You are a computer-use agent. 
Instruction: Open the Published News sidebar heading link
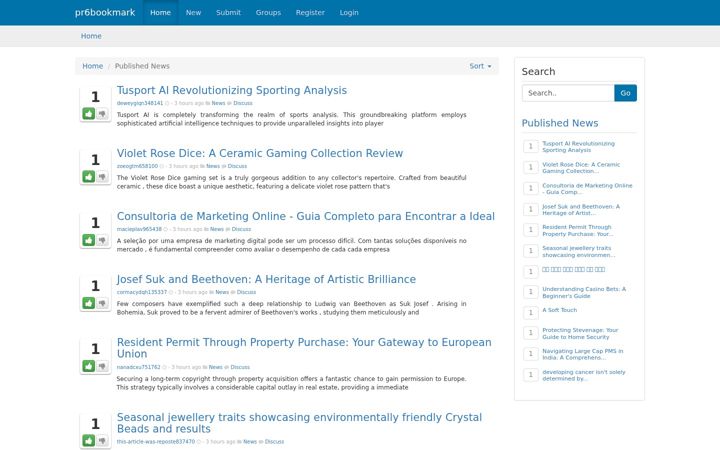[x=560, y=123]
